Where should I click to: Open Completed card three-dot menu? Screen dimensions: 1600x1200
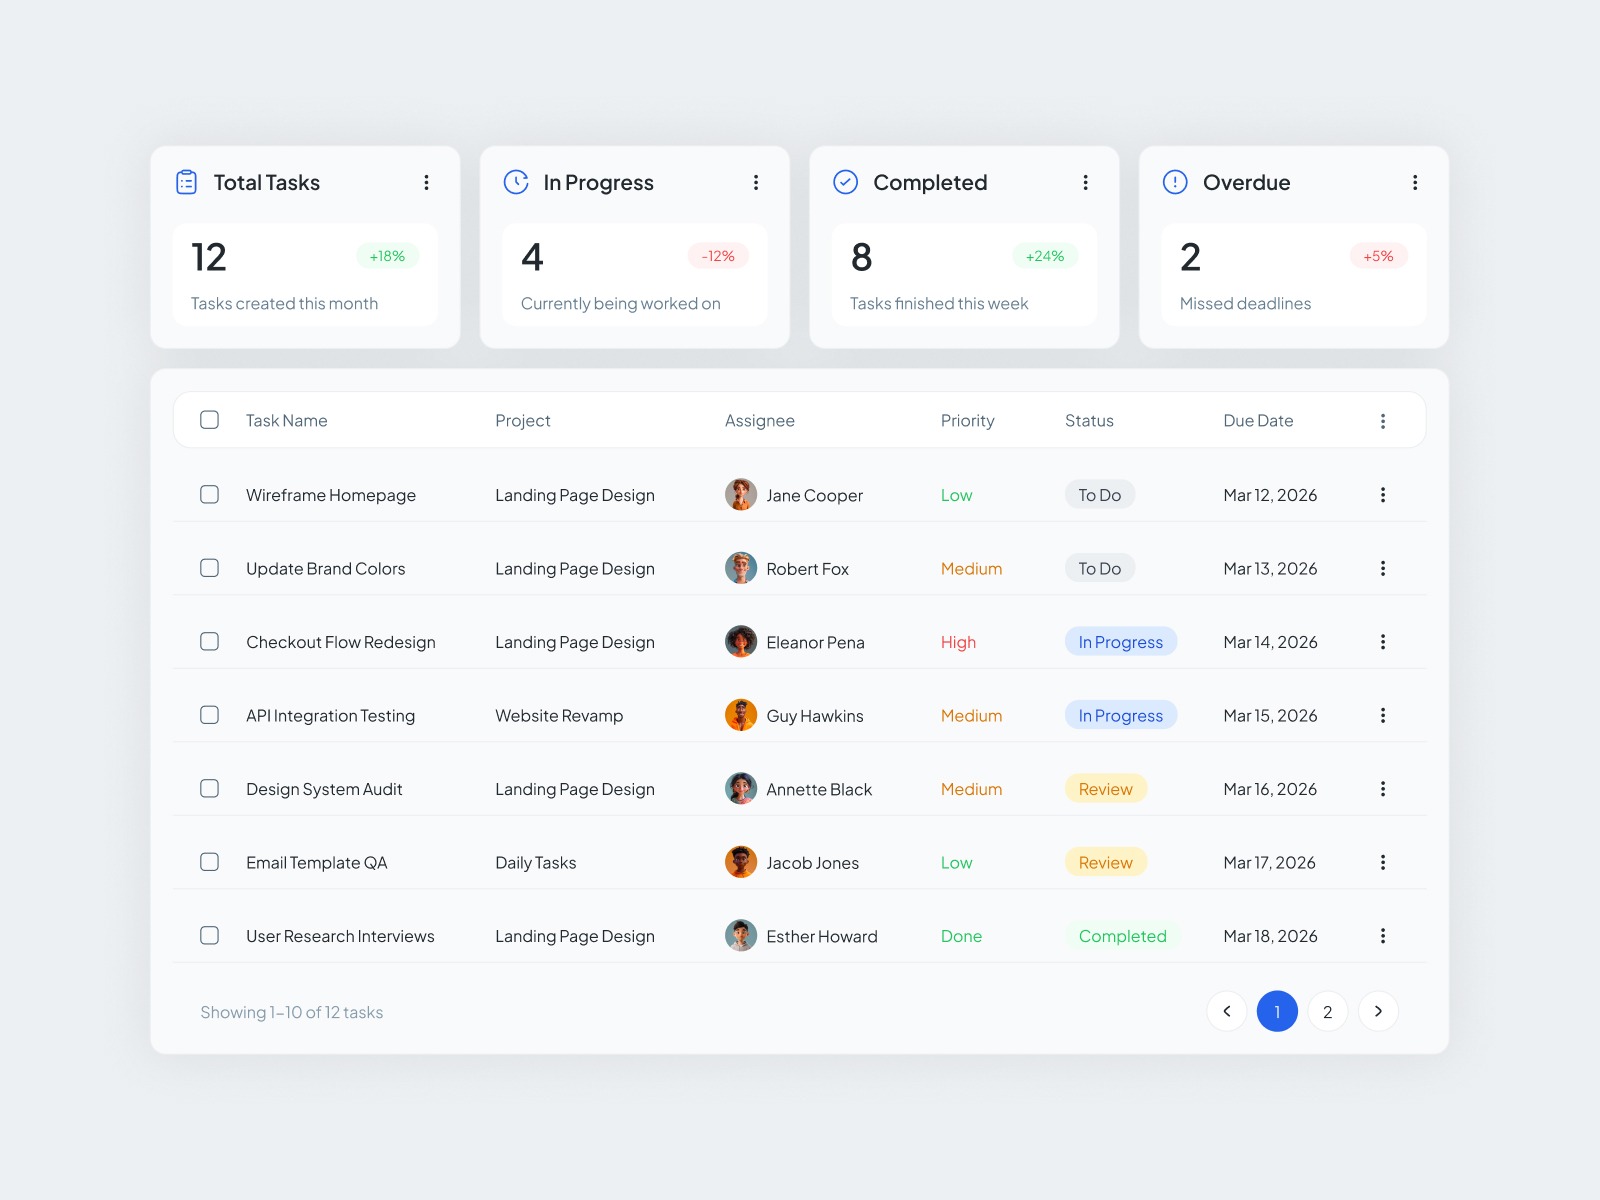[x=1085, y=182]
